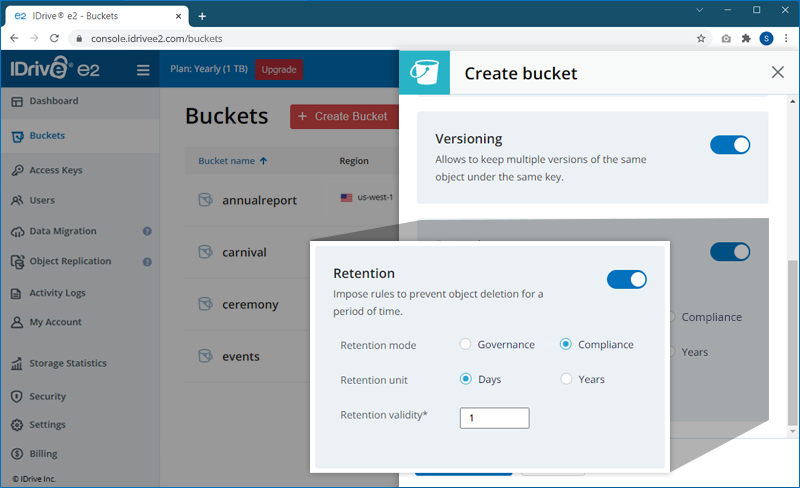Select Compliance retention mode in highlighted panel
This screenshot has width=800, height=488.
point(566,344)
